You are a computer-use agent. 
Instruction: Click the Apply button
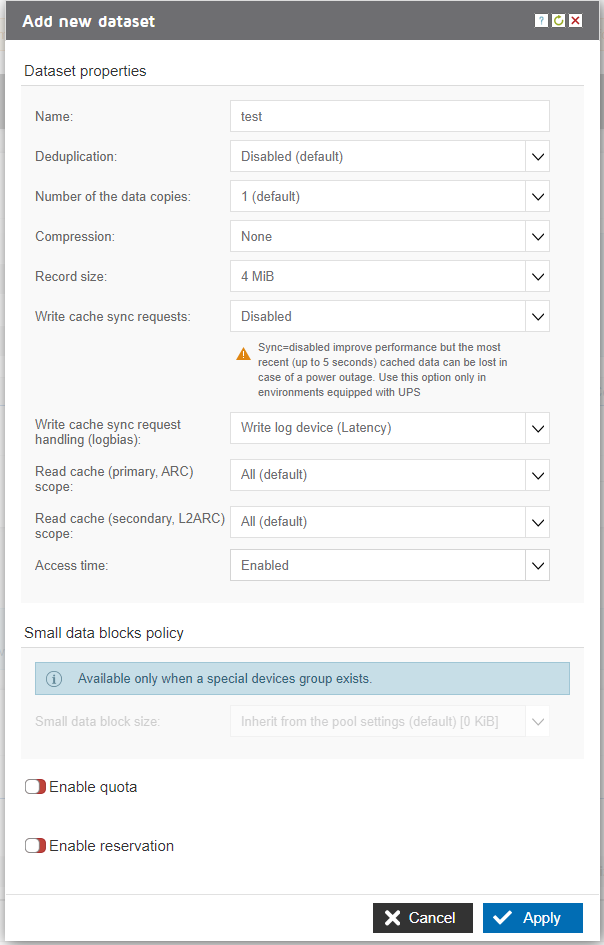click(x=533, y=918)
